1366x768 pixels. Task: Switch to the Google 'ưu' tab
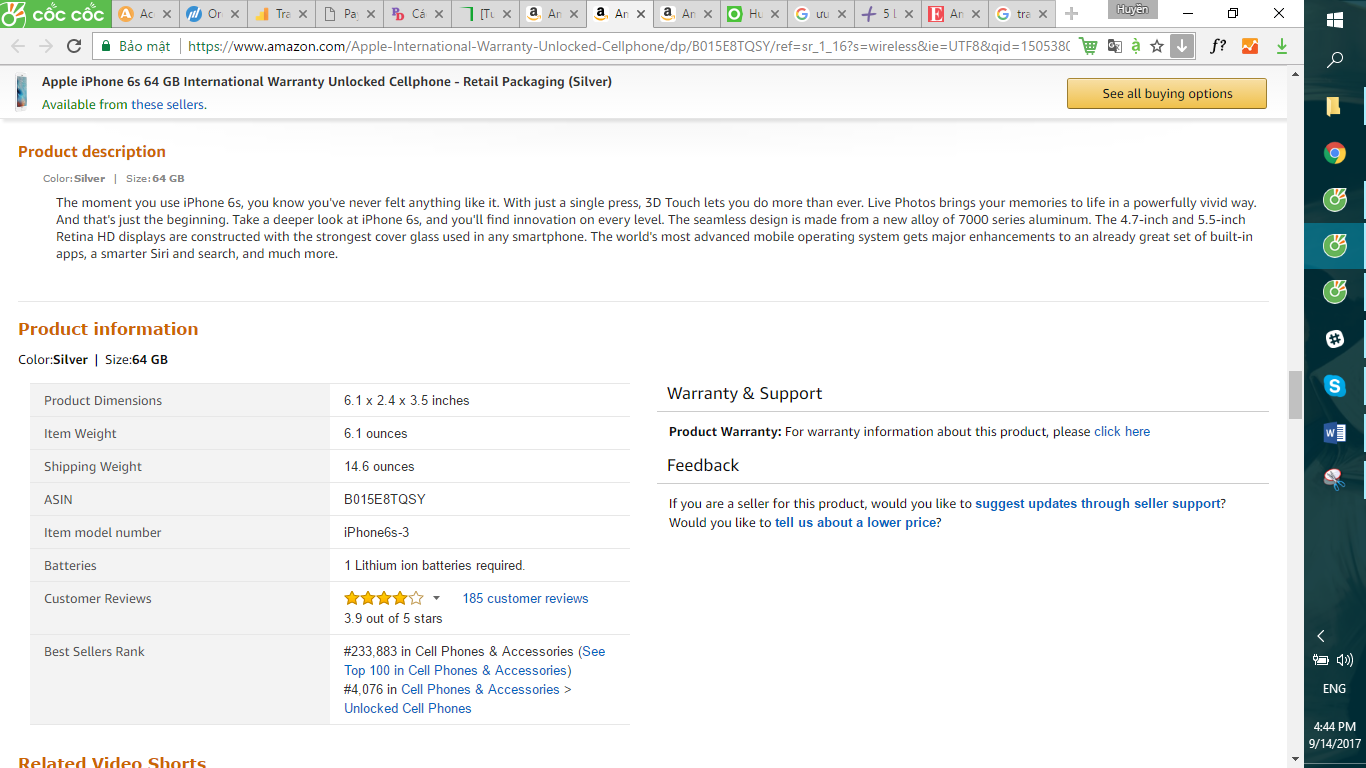point(819,14)
